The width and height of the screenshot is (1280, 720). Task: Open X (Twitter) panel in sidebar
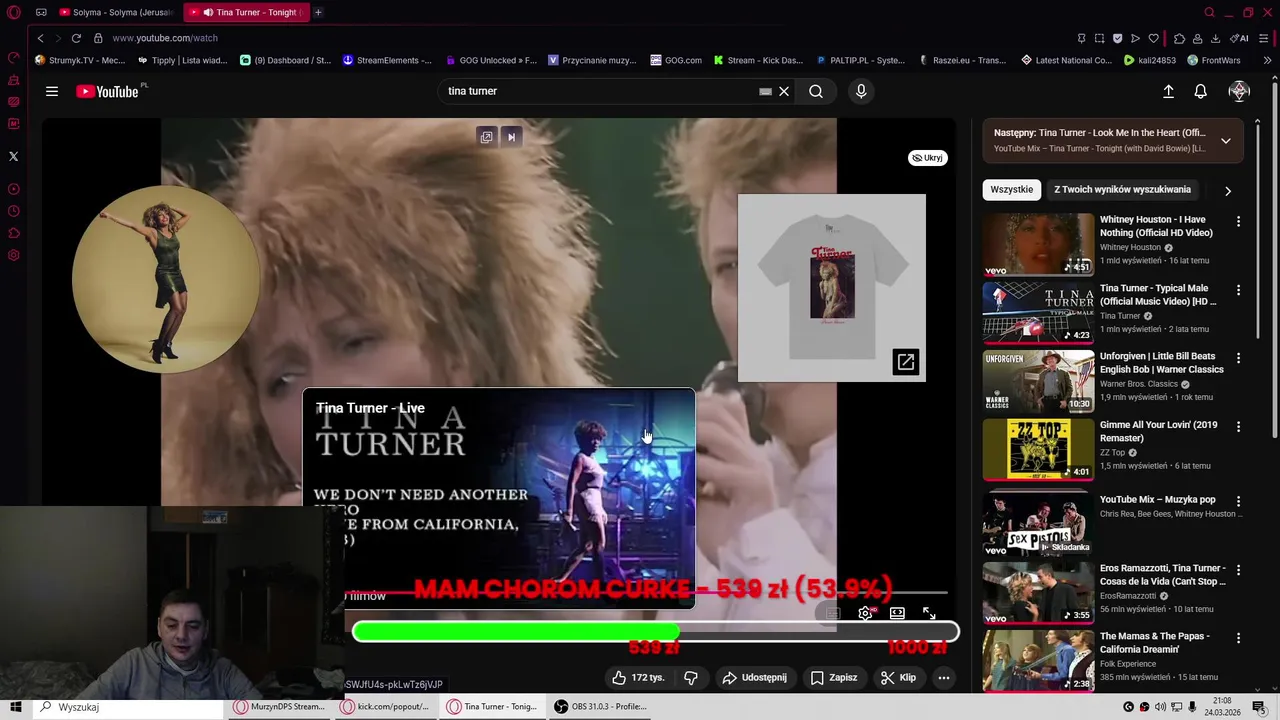(x=13, y=156)
